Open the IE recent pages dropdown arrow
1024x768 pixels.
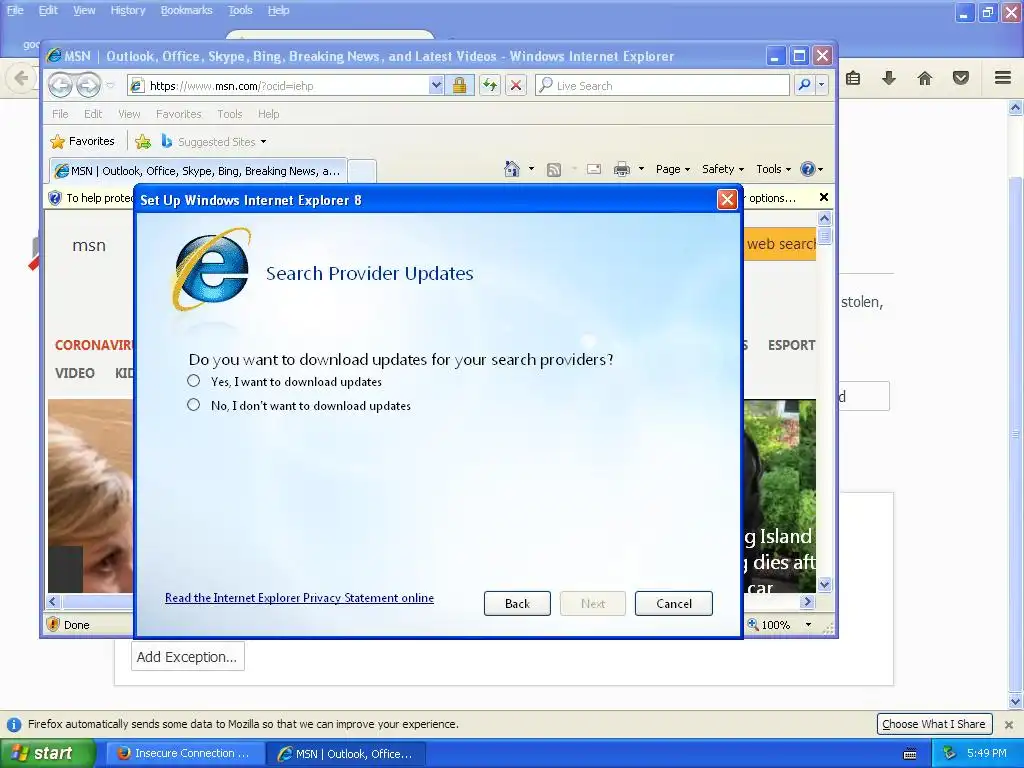[110, 86]
